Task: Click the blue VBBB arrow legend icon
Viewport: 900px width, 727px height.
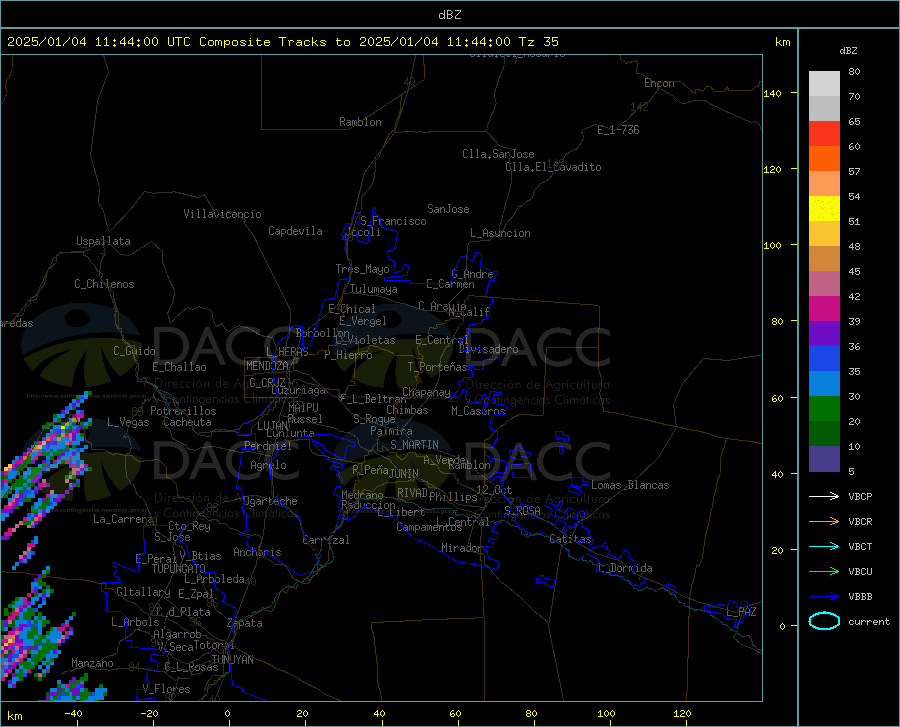Action: point(824,596)
